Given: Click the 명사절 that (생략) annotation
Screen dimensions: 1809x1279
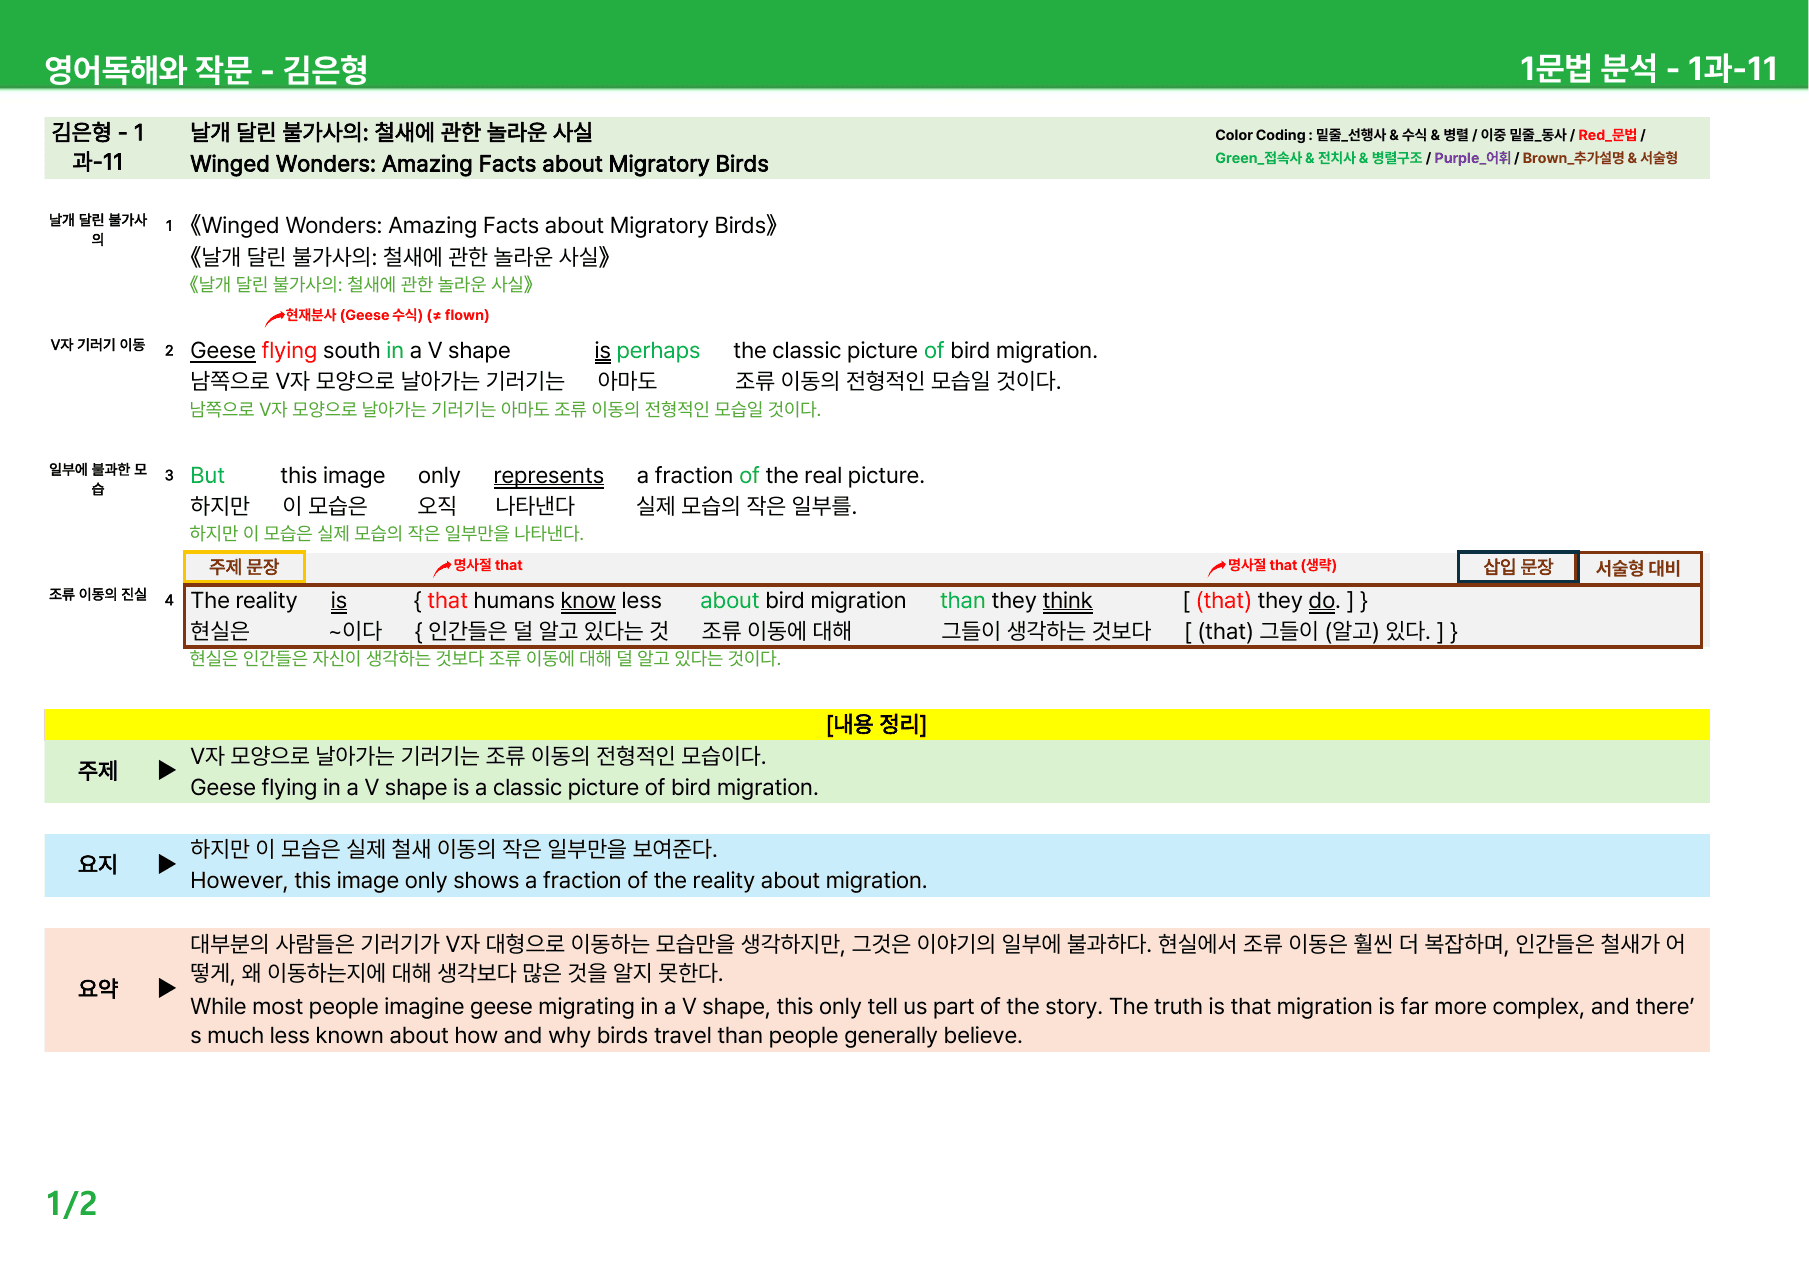Looking at the screenshot, I should [x=1282, y=565].
